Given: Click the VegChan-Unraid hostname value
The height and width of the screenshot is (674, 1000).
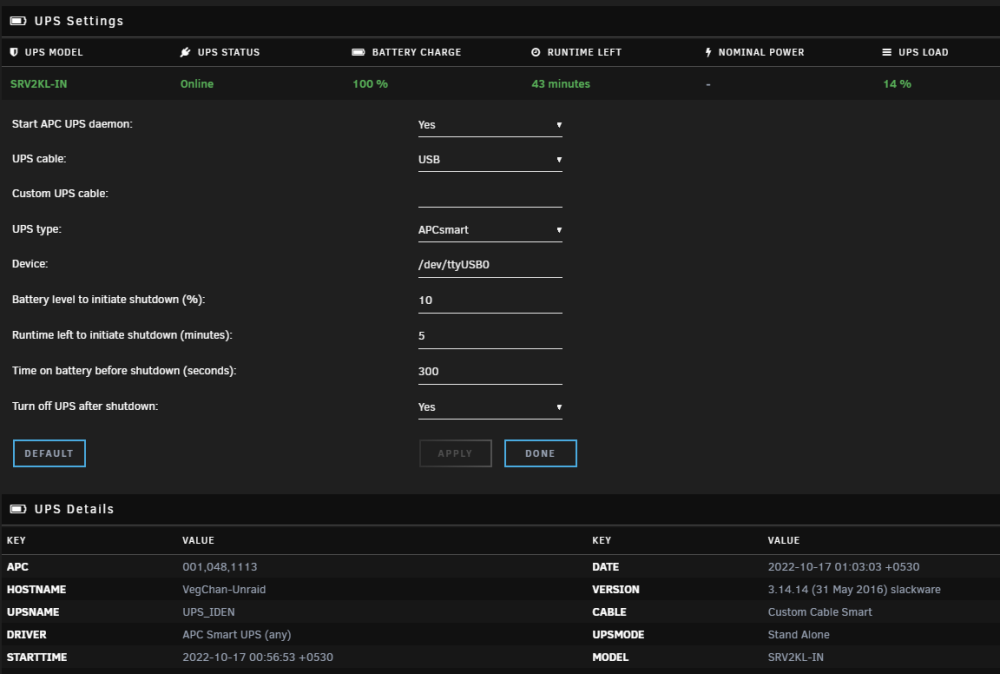Looking at the screenshot, I should (x=224, y=590).
